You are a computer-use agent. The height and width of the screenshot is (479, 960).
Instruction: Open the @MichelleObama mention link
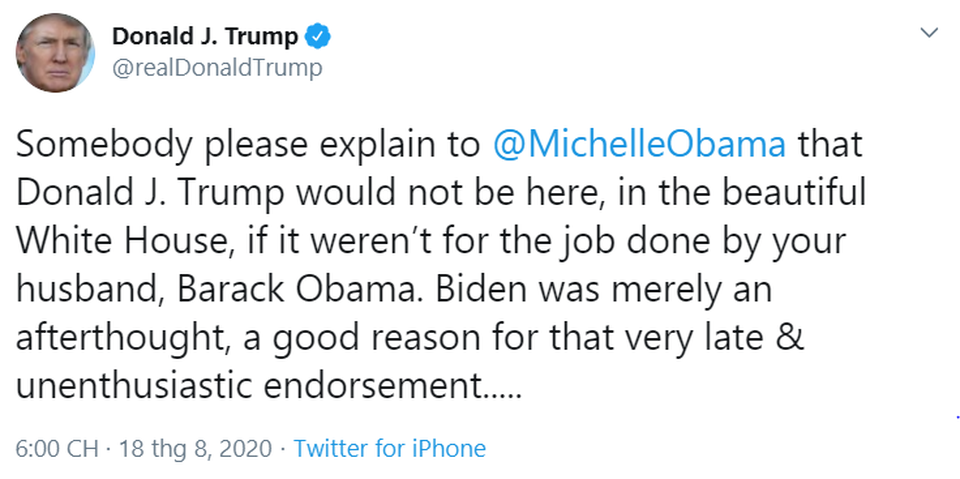pos(640,145)
